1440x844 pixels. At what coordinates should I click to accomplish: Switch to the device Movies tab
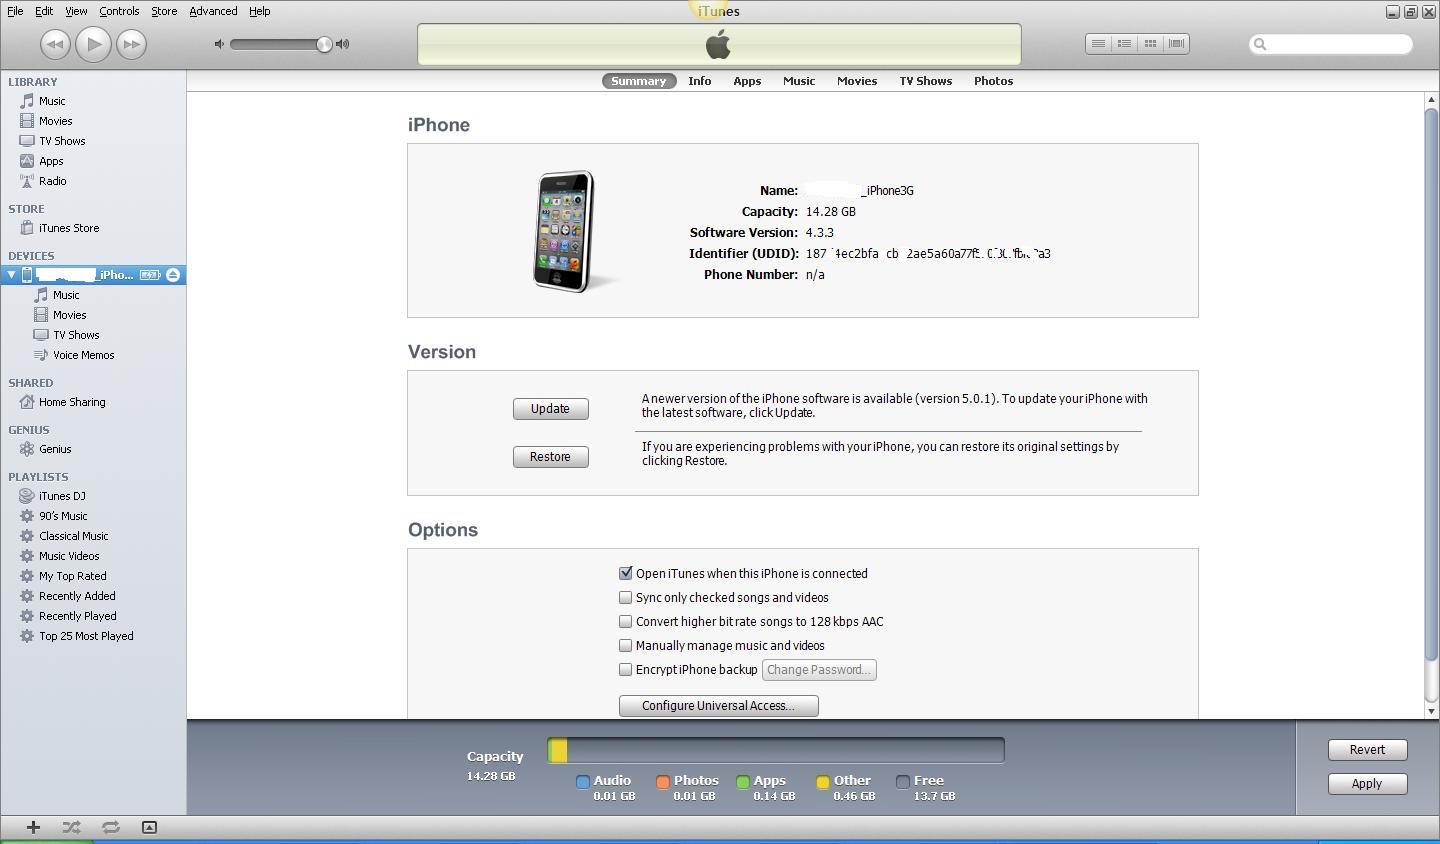click(857, 81)
